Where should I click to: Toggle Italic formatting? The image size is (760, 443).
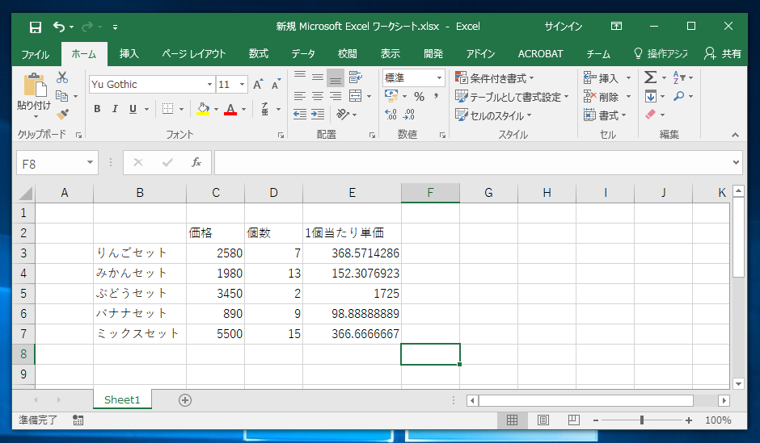click(115, 109)
